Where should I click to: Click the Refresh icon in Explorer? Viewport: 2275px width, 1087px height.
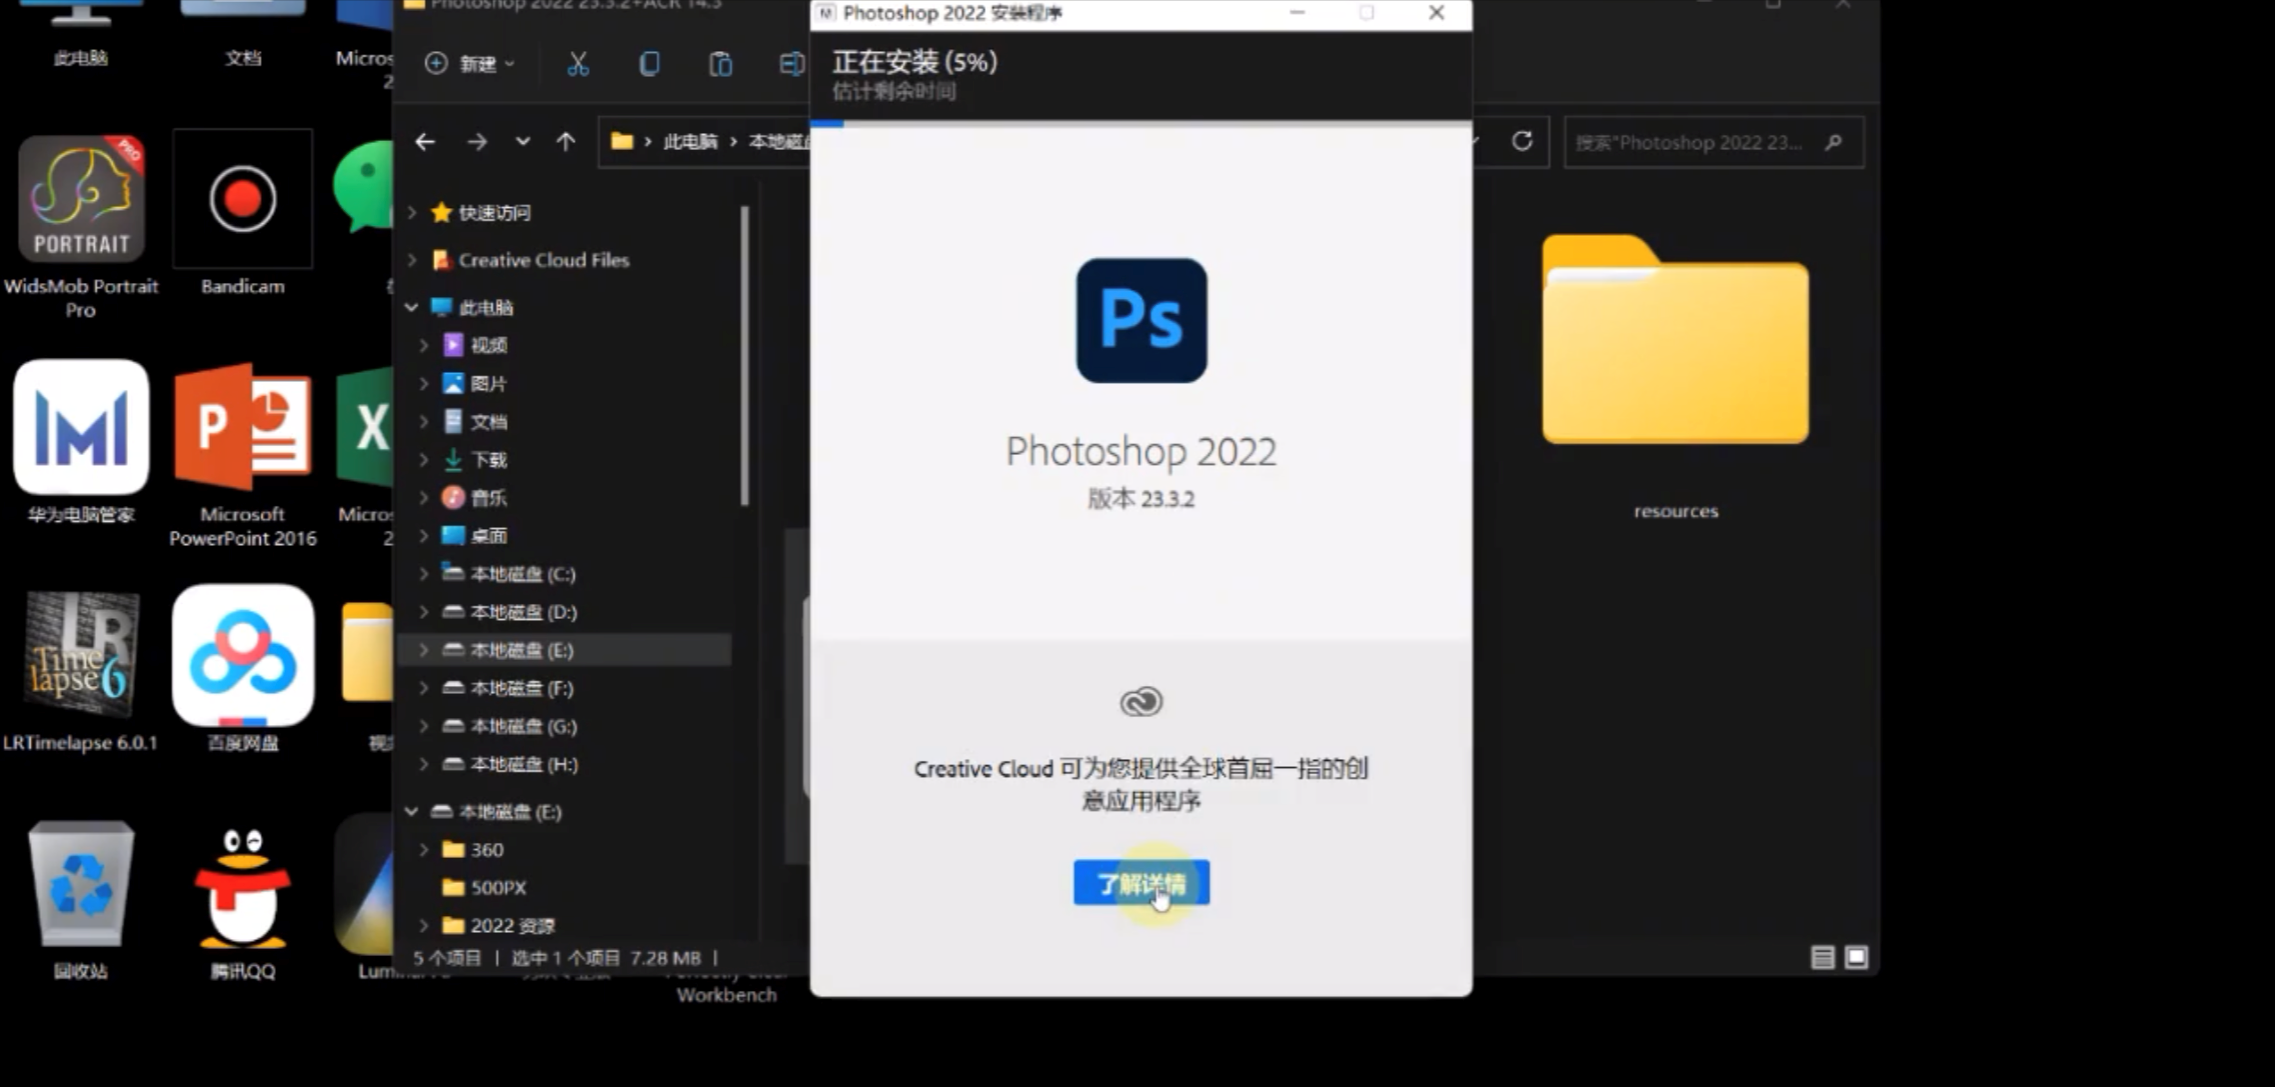pyautogui.click(x=1522, y=141)
